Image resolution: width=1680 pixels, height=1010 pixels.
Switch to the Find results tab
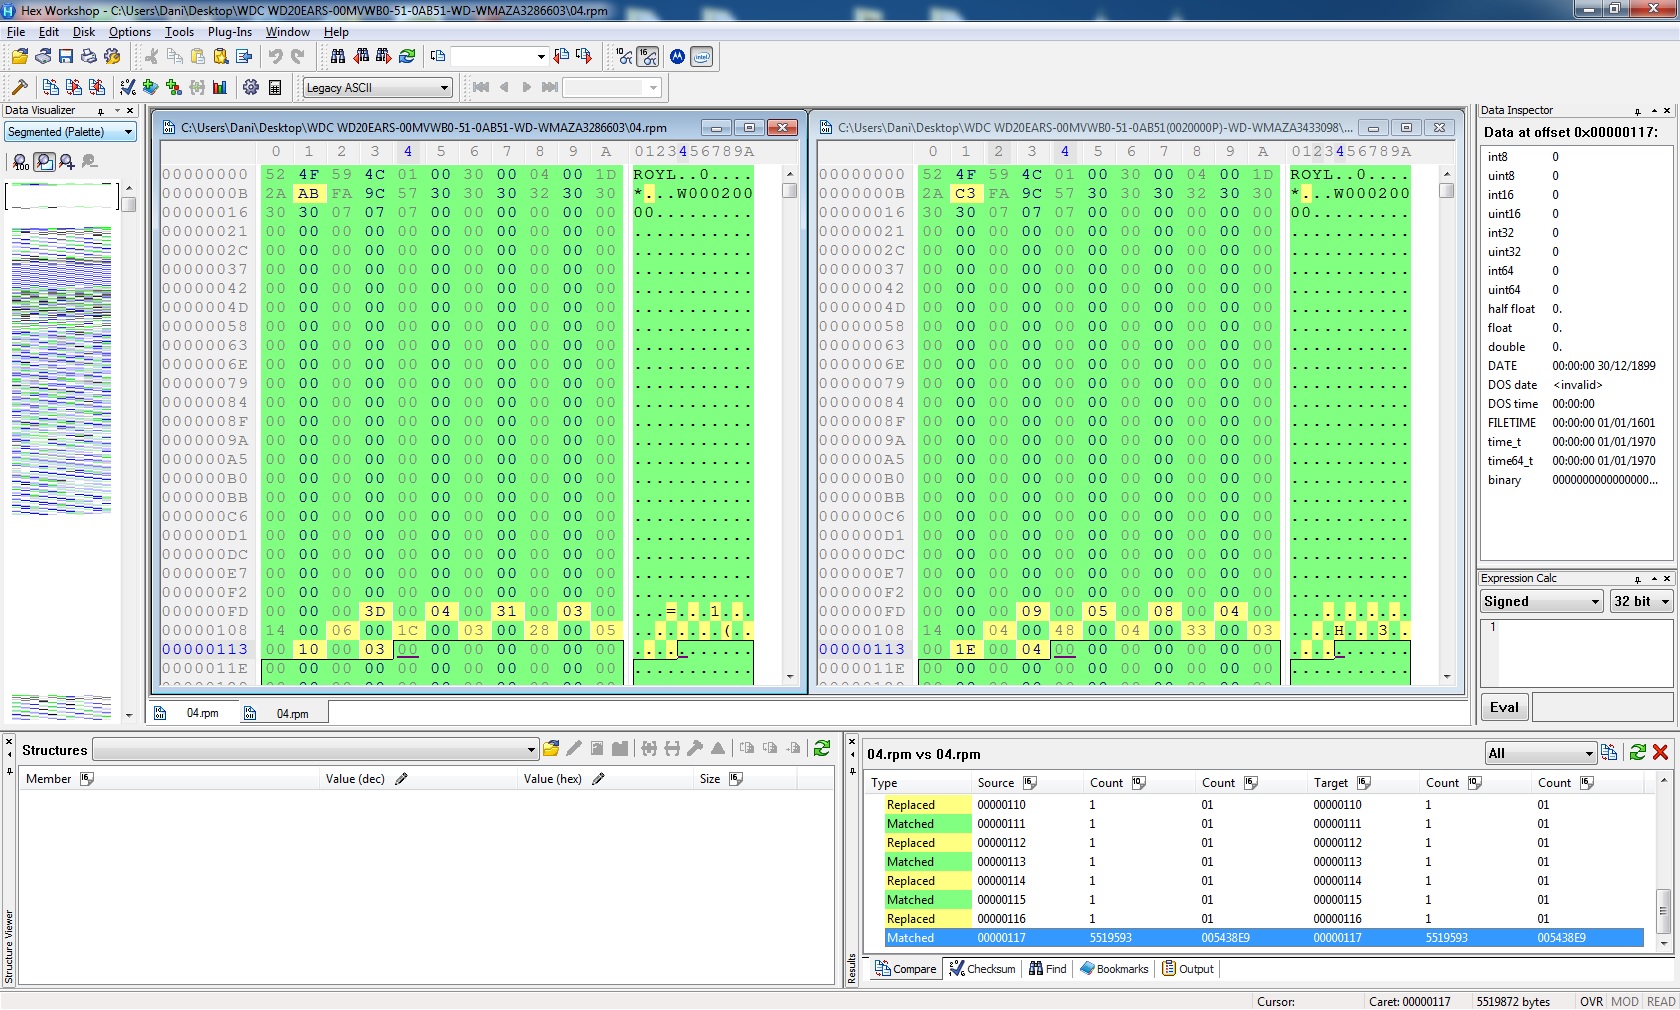coord(1048,969)
